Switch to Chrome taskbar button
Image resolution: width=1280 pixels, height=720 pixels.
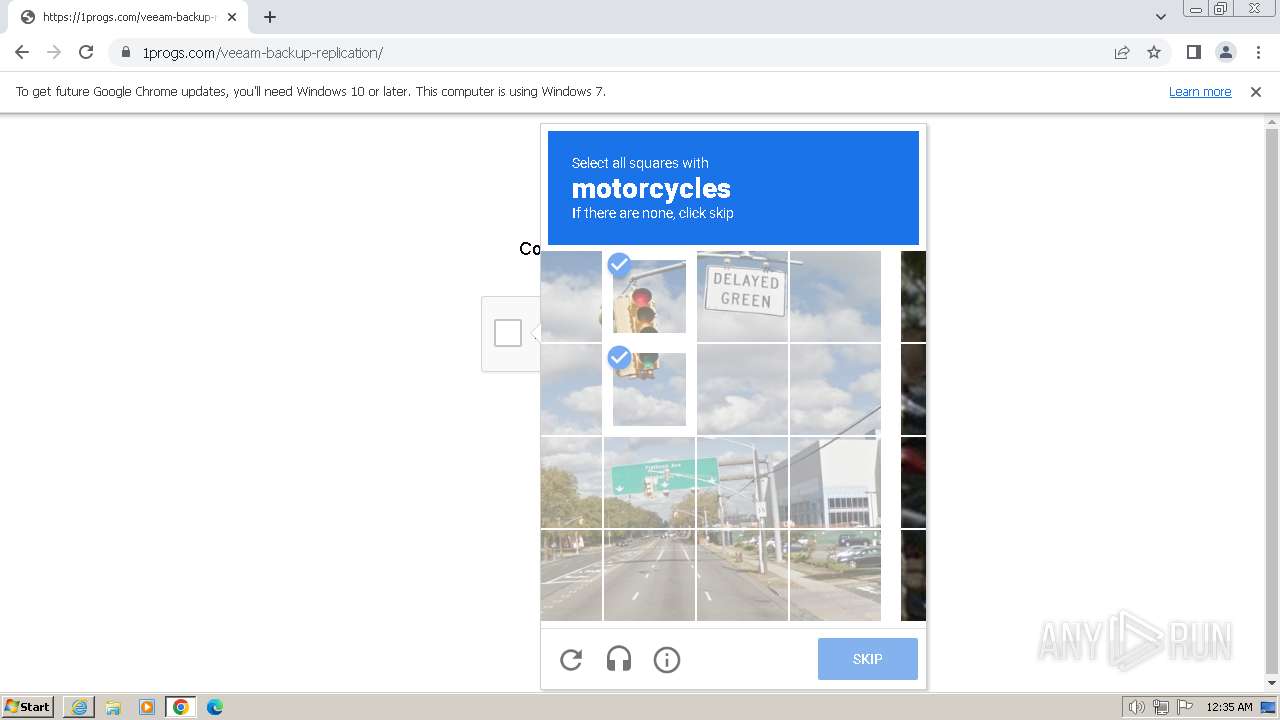181,707
